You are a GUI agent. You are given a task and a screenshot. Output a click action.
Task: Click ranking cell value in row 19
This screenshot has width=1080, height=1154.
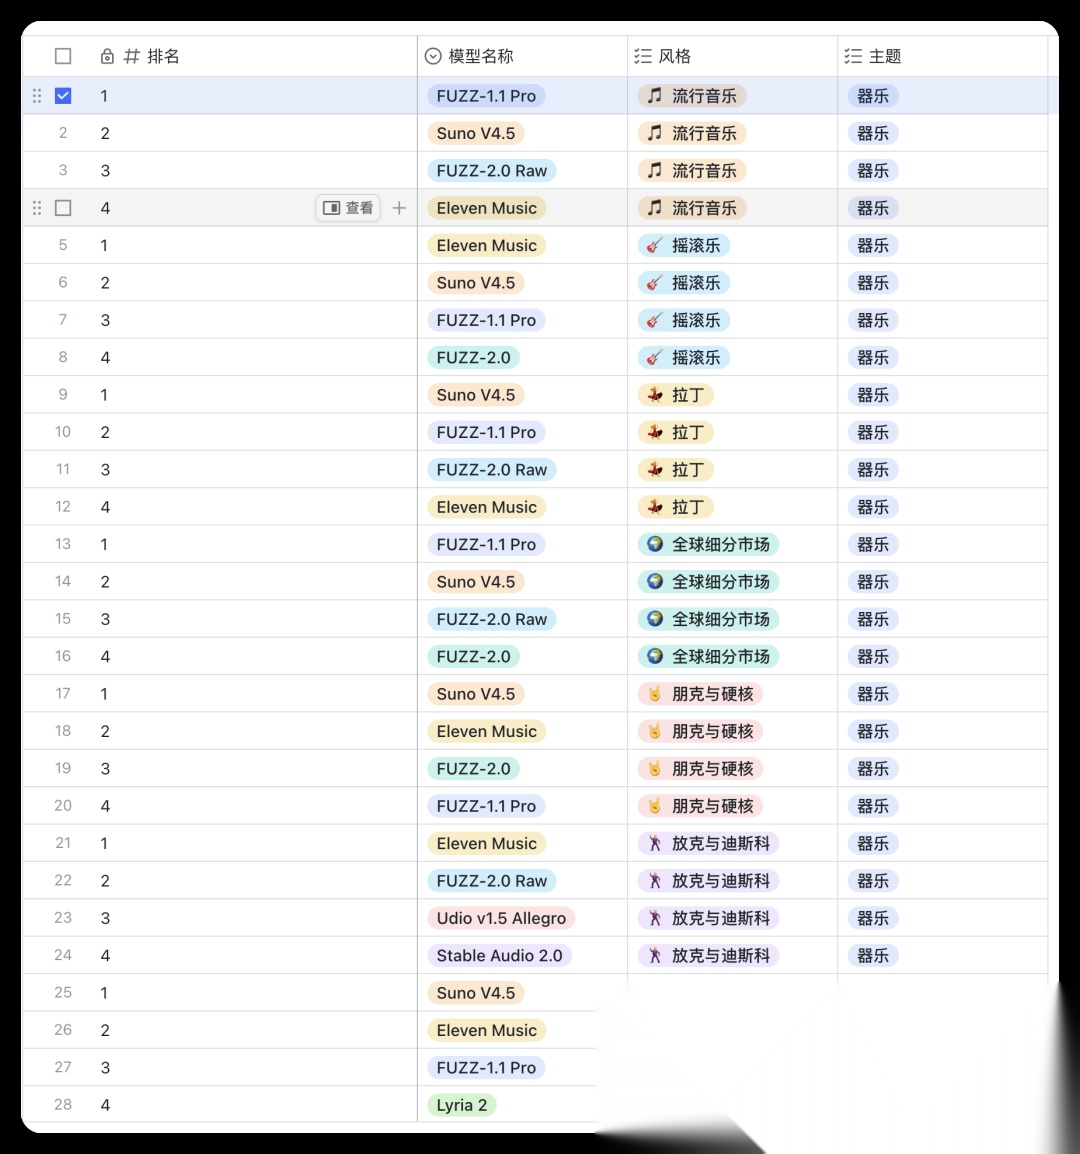tap(105, 768)
